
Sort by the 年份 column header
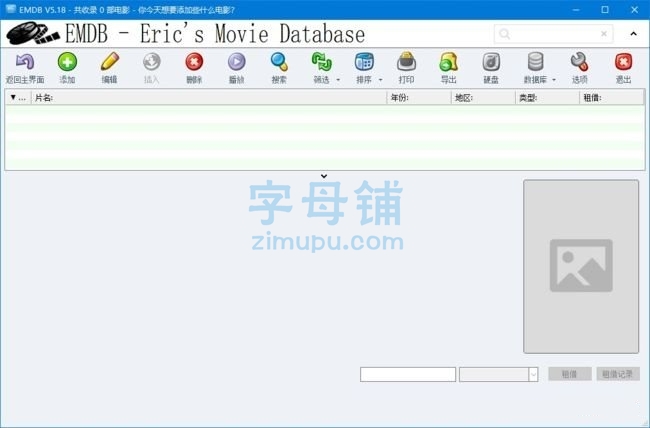(418, 98)
